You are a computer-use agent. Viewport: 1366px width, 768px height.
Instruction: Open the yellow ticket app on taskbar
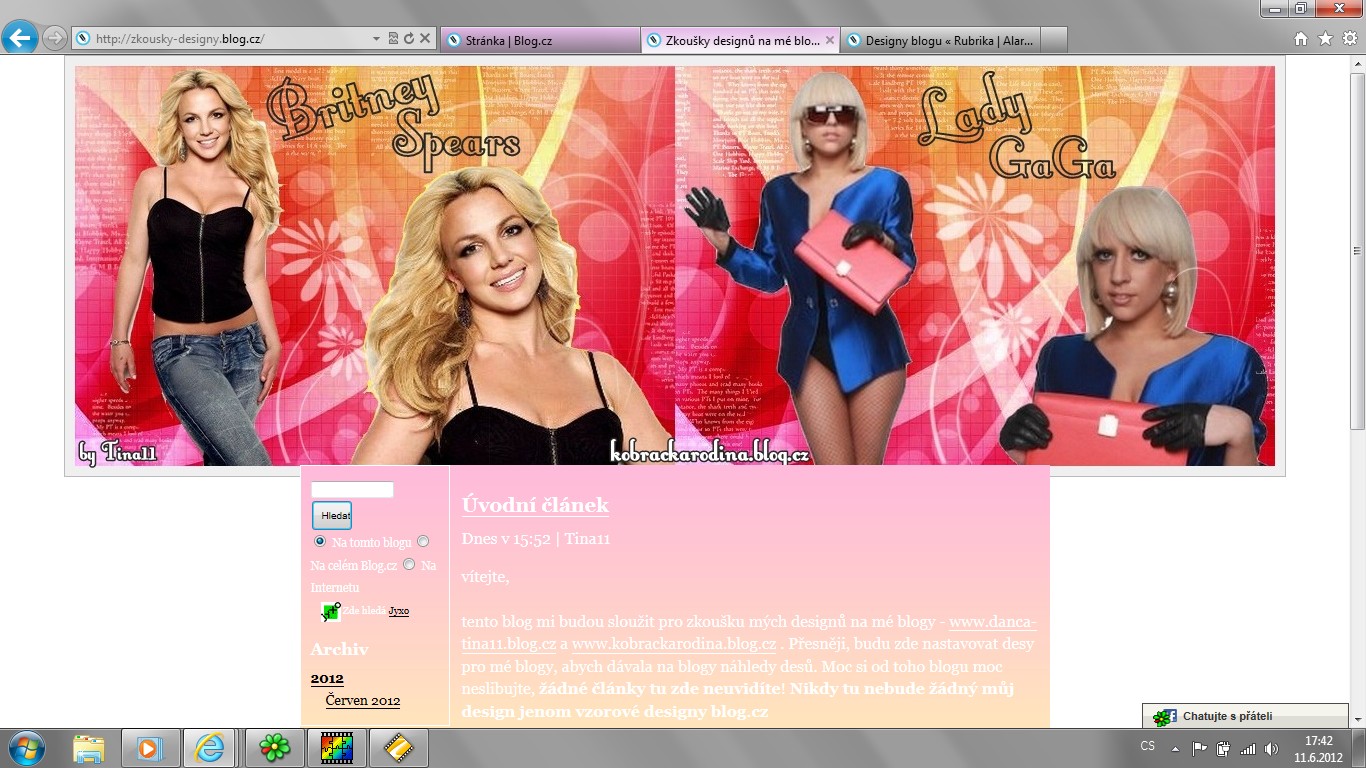pos(398,748)
